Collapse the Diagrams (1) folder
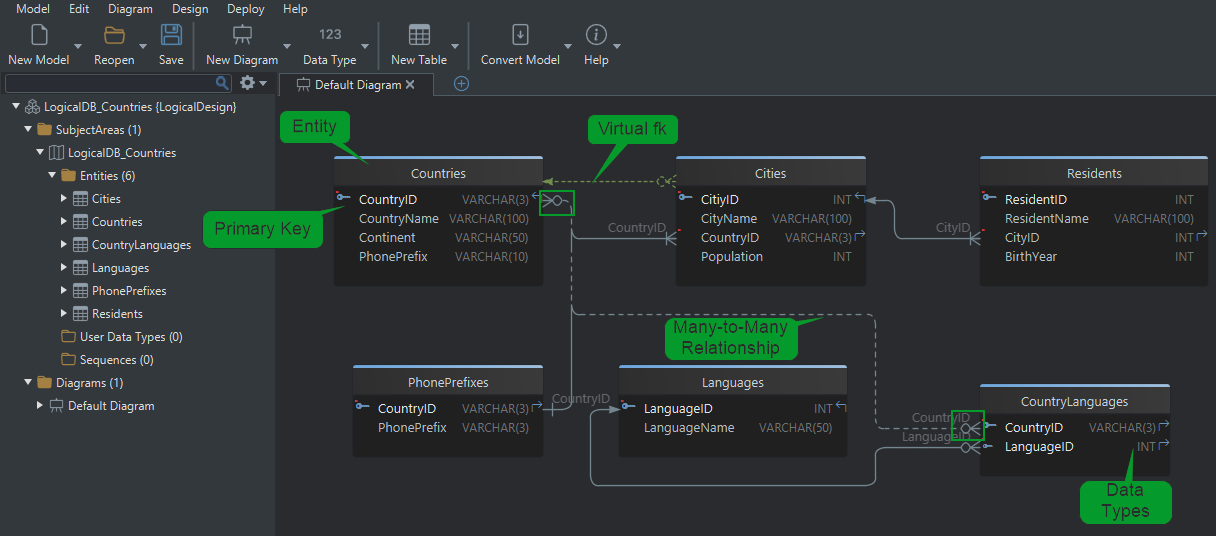 pos(28,382)
